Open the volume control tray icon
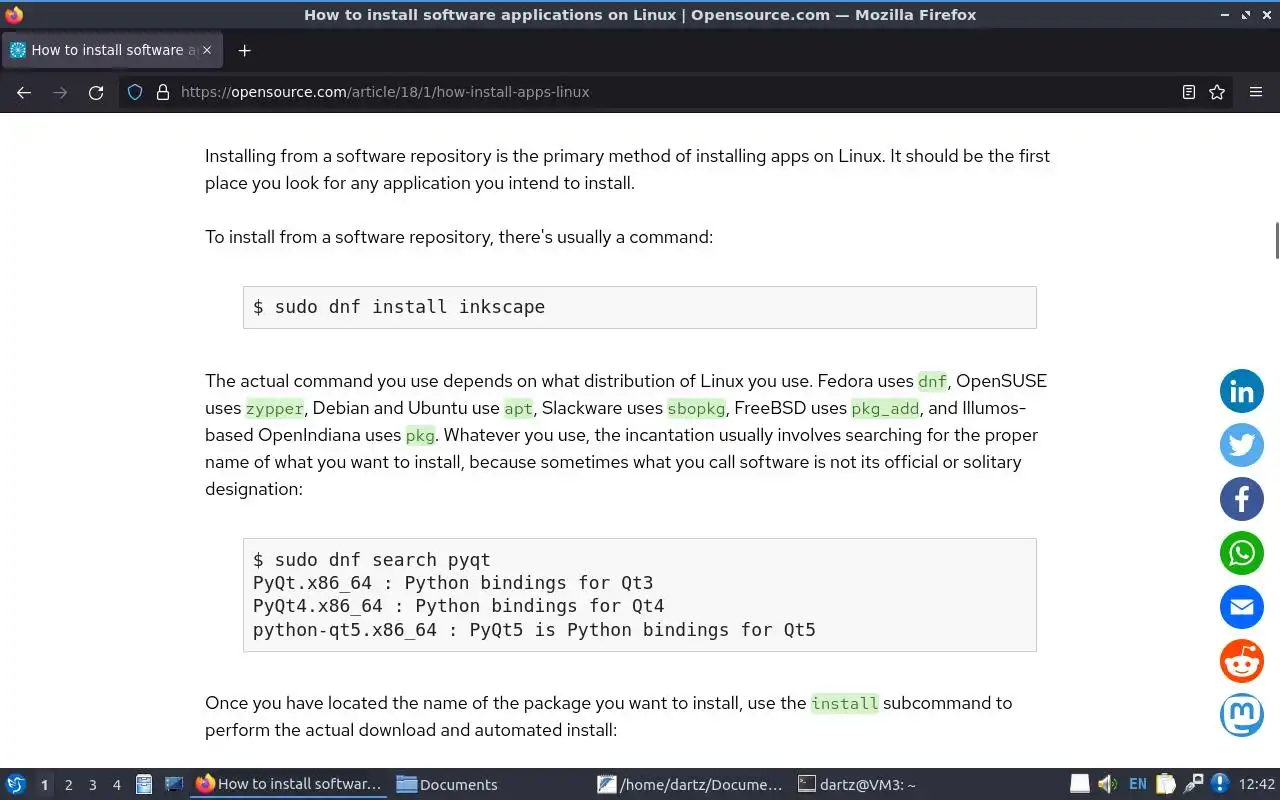 coord(1107,784)
